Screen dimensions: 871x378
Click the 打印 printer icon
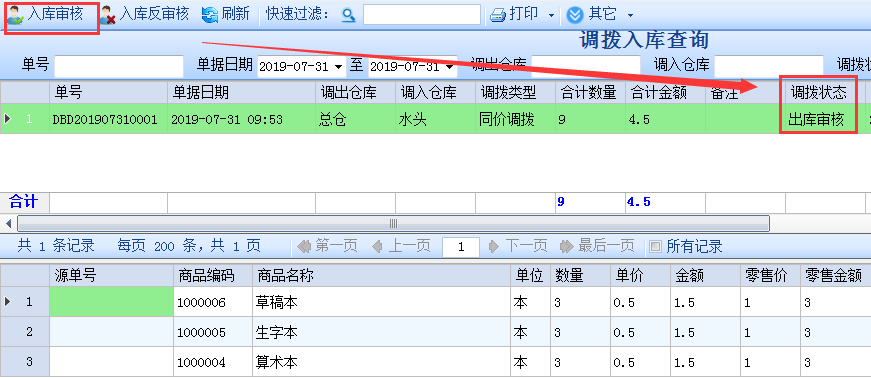(x=497, y=15)
